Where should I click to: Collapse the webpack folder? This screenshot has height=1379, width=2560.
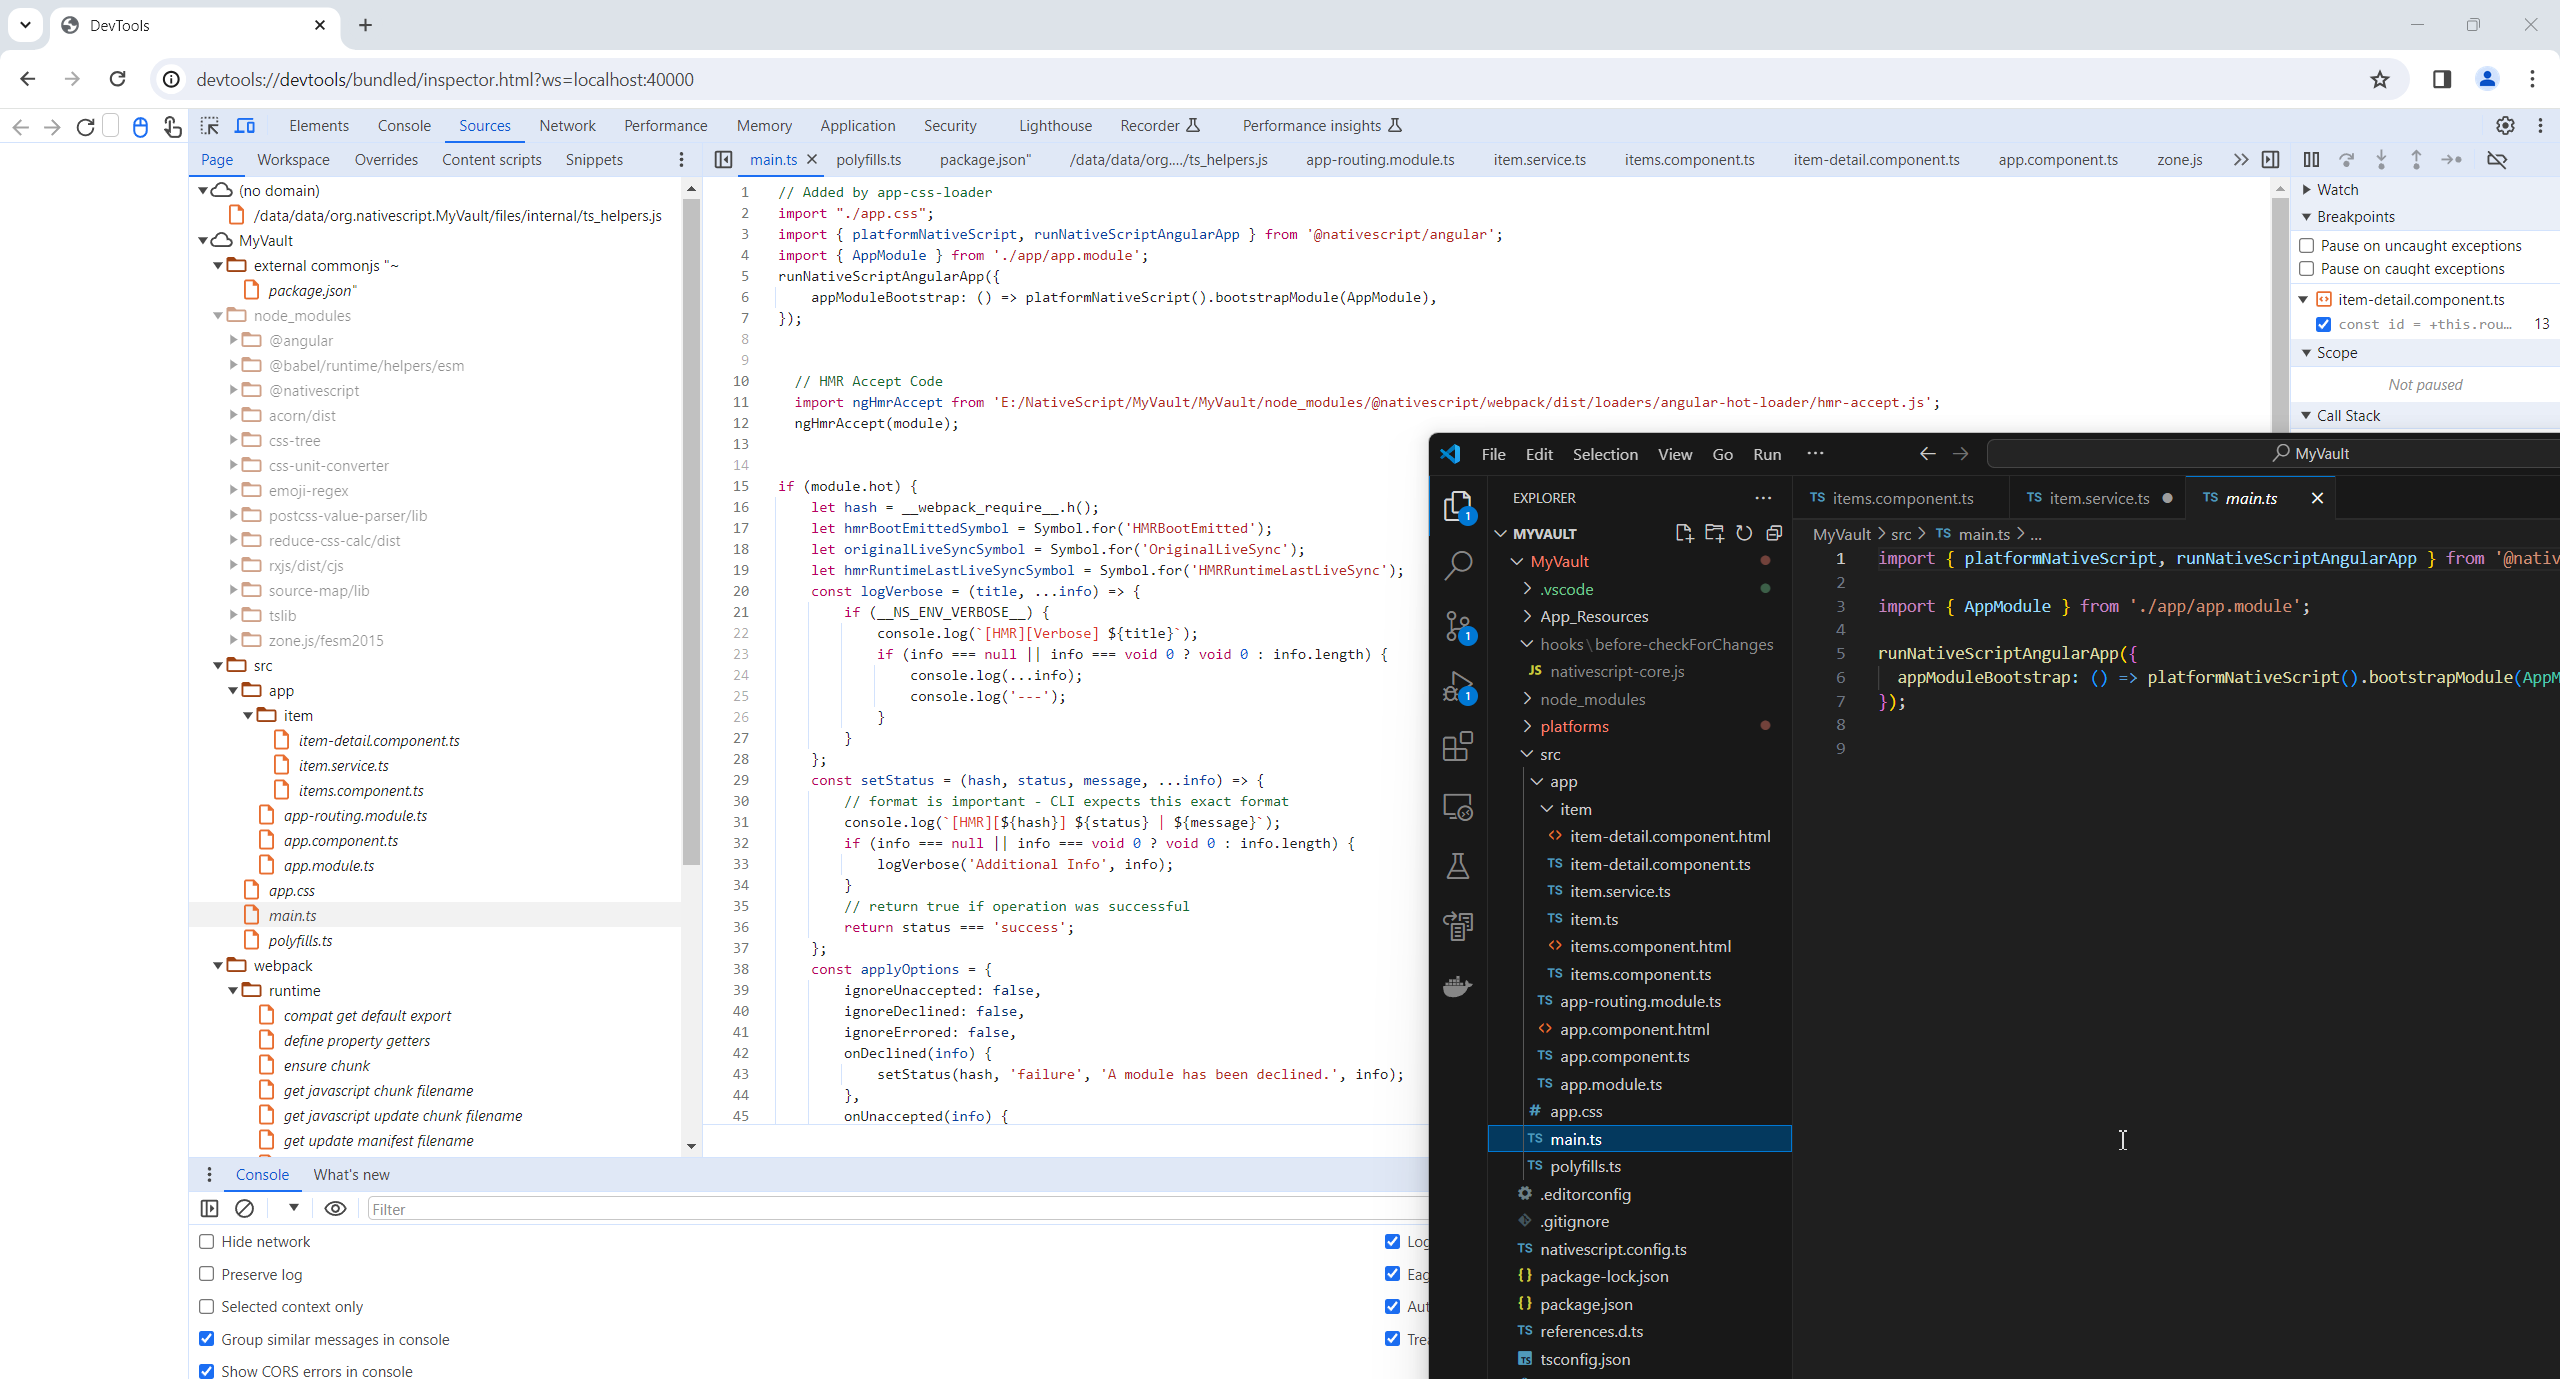(218, 965)
